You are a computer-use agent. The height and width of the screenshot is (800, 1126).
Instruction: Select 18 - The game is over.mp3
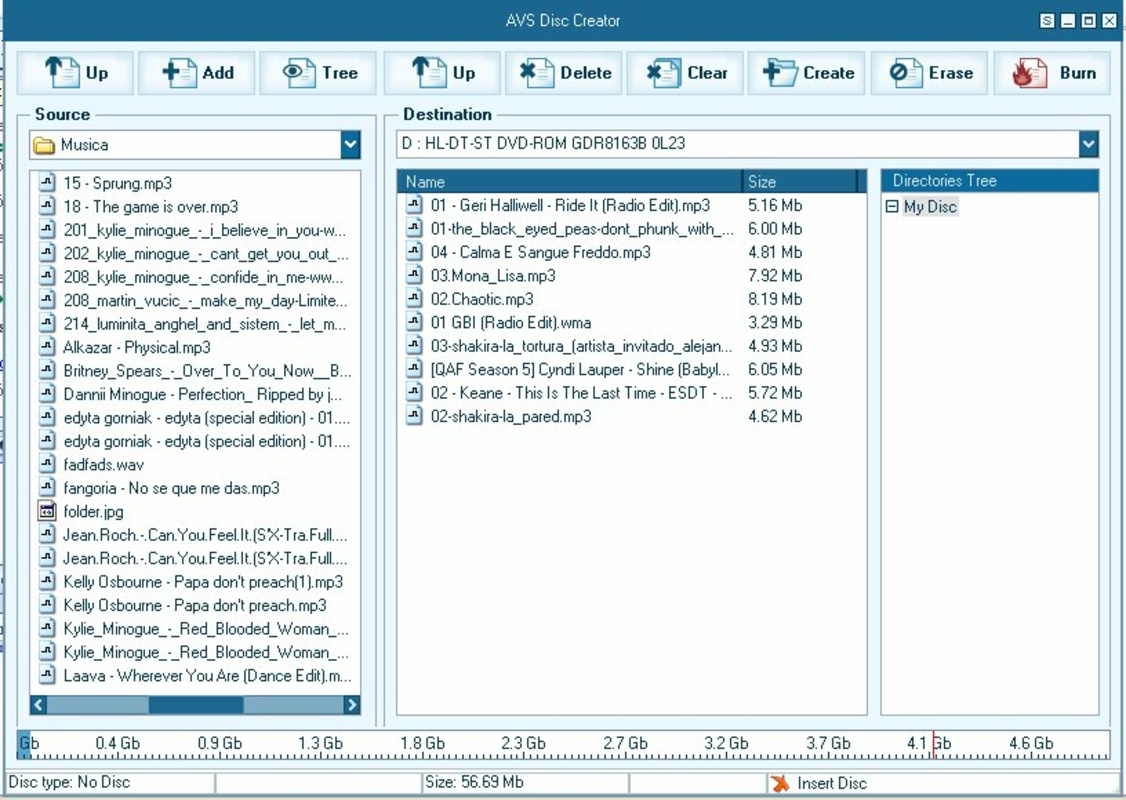(x=151, y=207)
